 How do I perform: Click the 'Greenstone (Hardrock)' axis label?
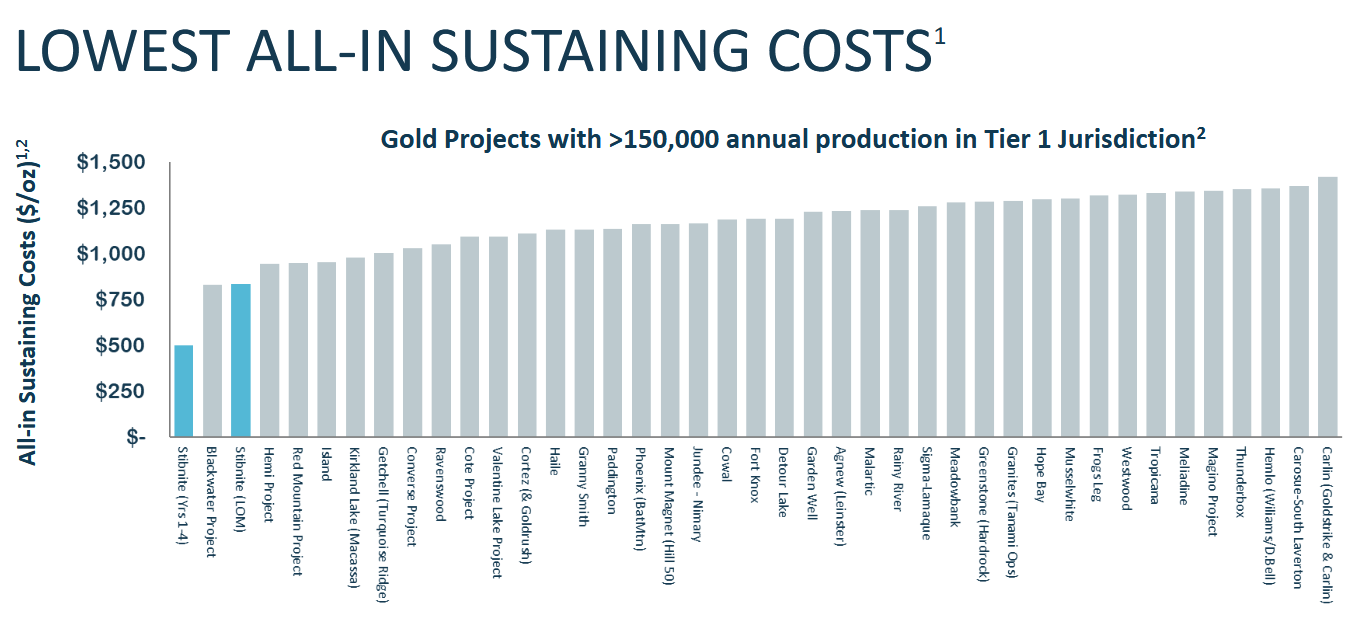[983, 514]
